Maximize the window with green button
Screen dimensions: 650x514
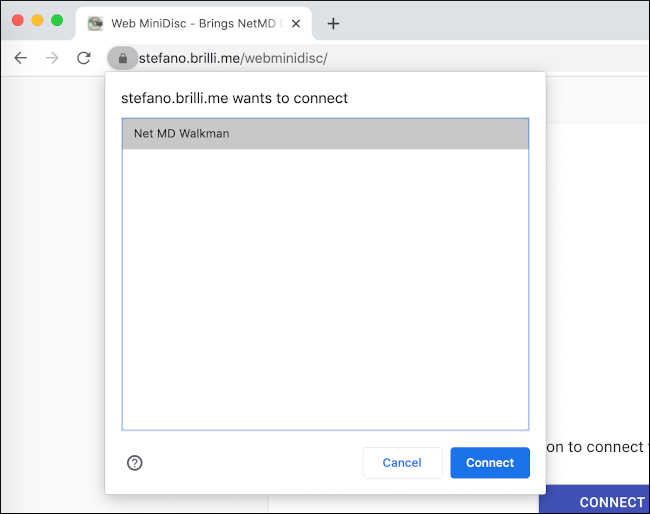(x=57, y=20)
